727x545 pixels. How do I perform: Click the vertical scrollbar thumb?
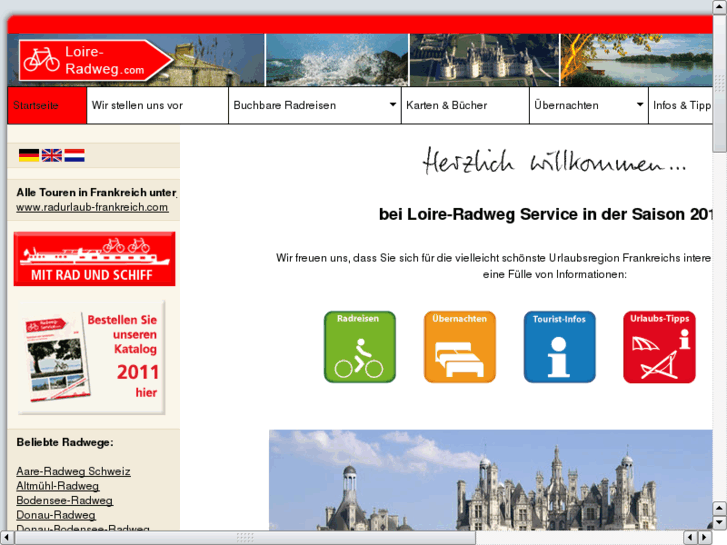click(720, 83)
